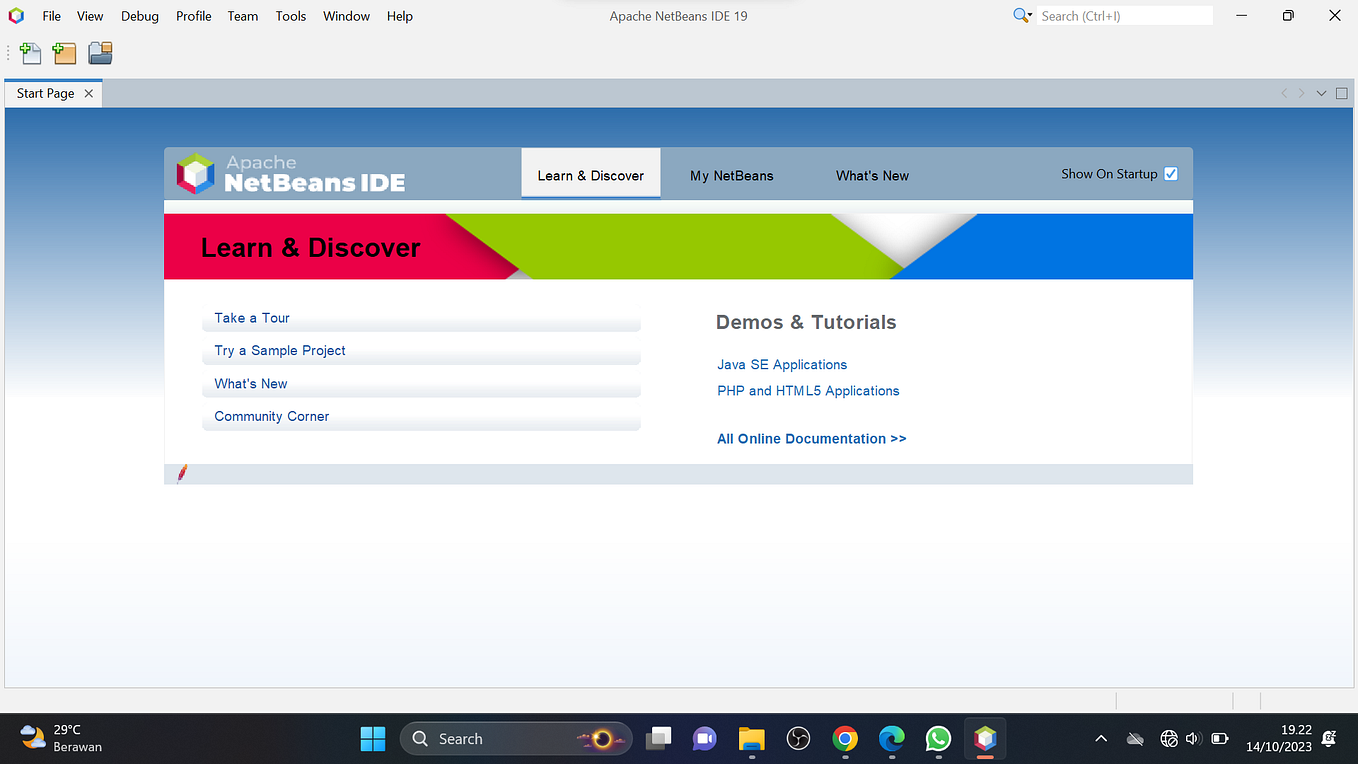Click the Apache feather icon below the page

pos(182,473)
